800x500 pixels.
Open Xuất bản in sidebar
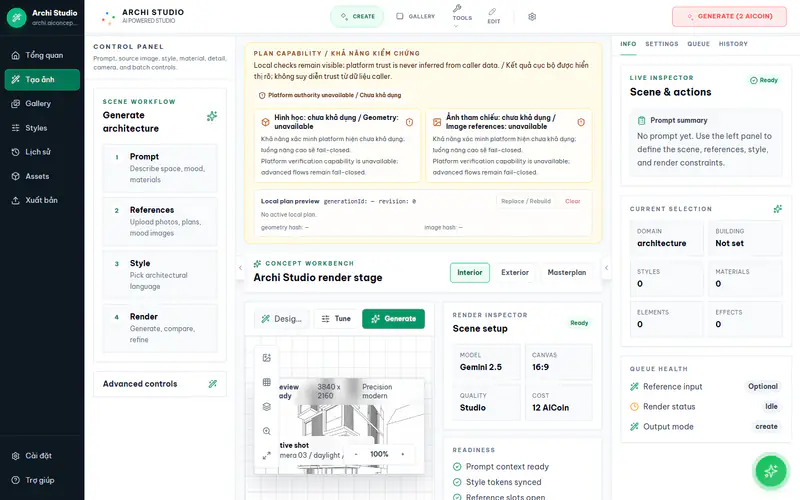click(x=42, y=201)
